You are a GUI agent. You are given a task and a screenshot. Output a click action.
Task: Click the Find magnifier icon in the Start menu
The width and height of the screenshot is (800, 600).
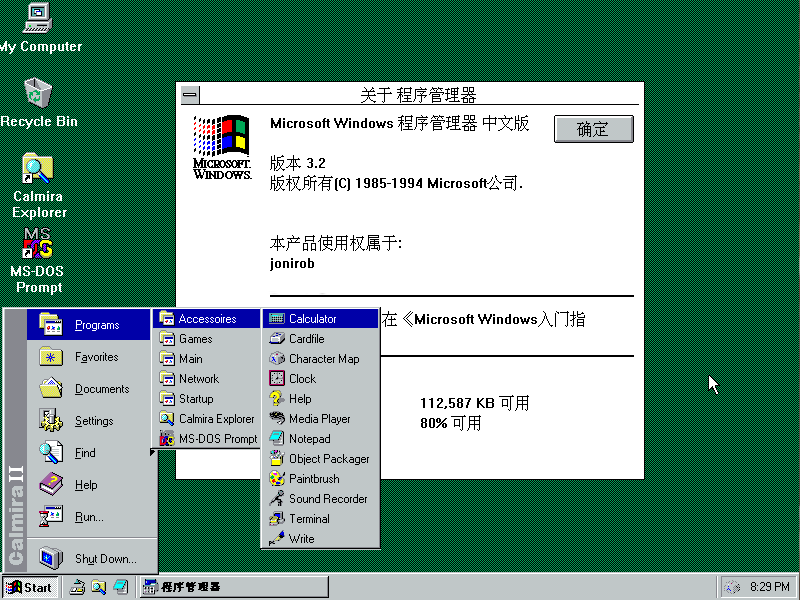click(51, 453)
